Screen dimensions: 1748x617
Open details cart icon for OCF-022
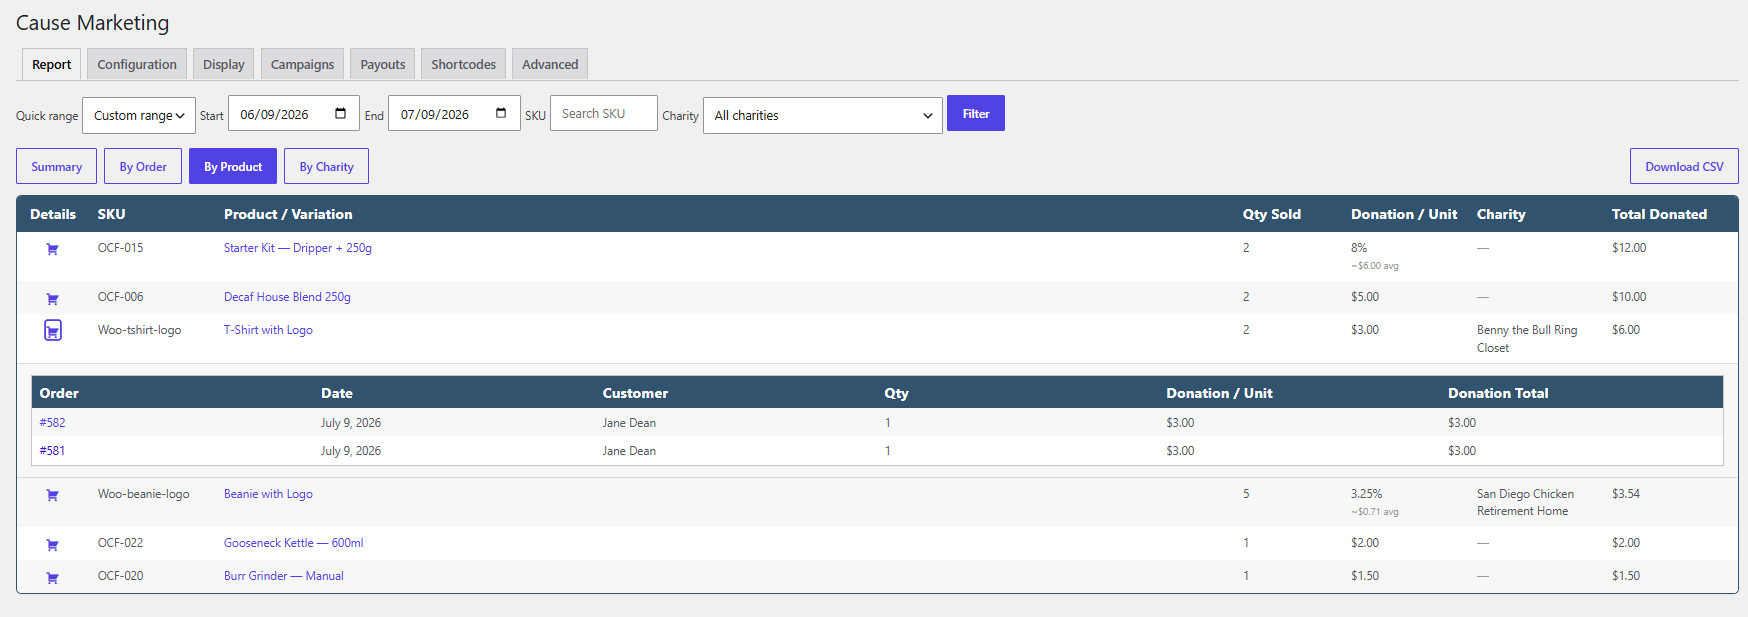(x=52, y=544)
